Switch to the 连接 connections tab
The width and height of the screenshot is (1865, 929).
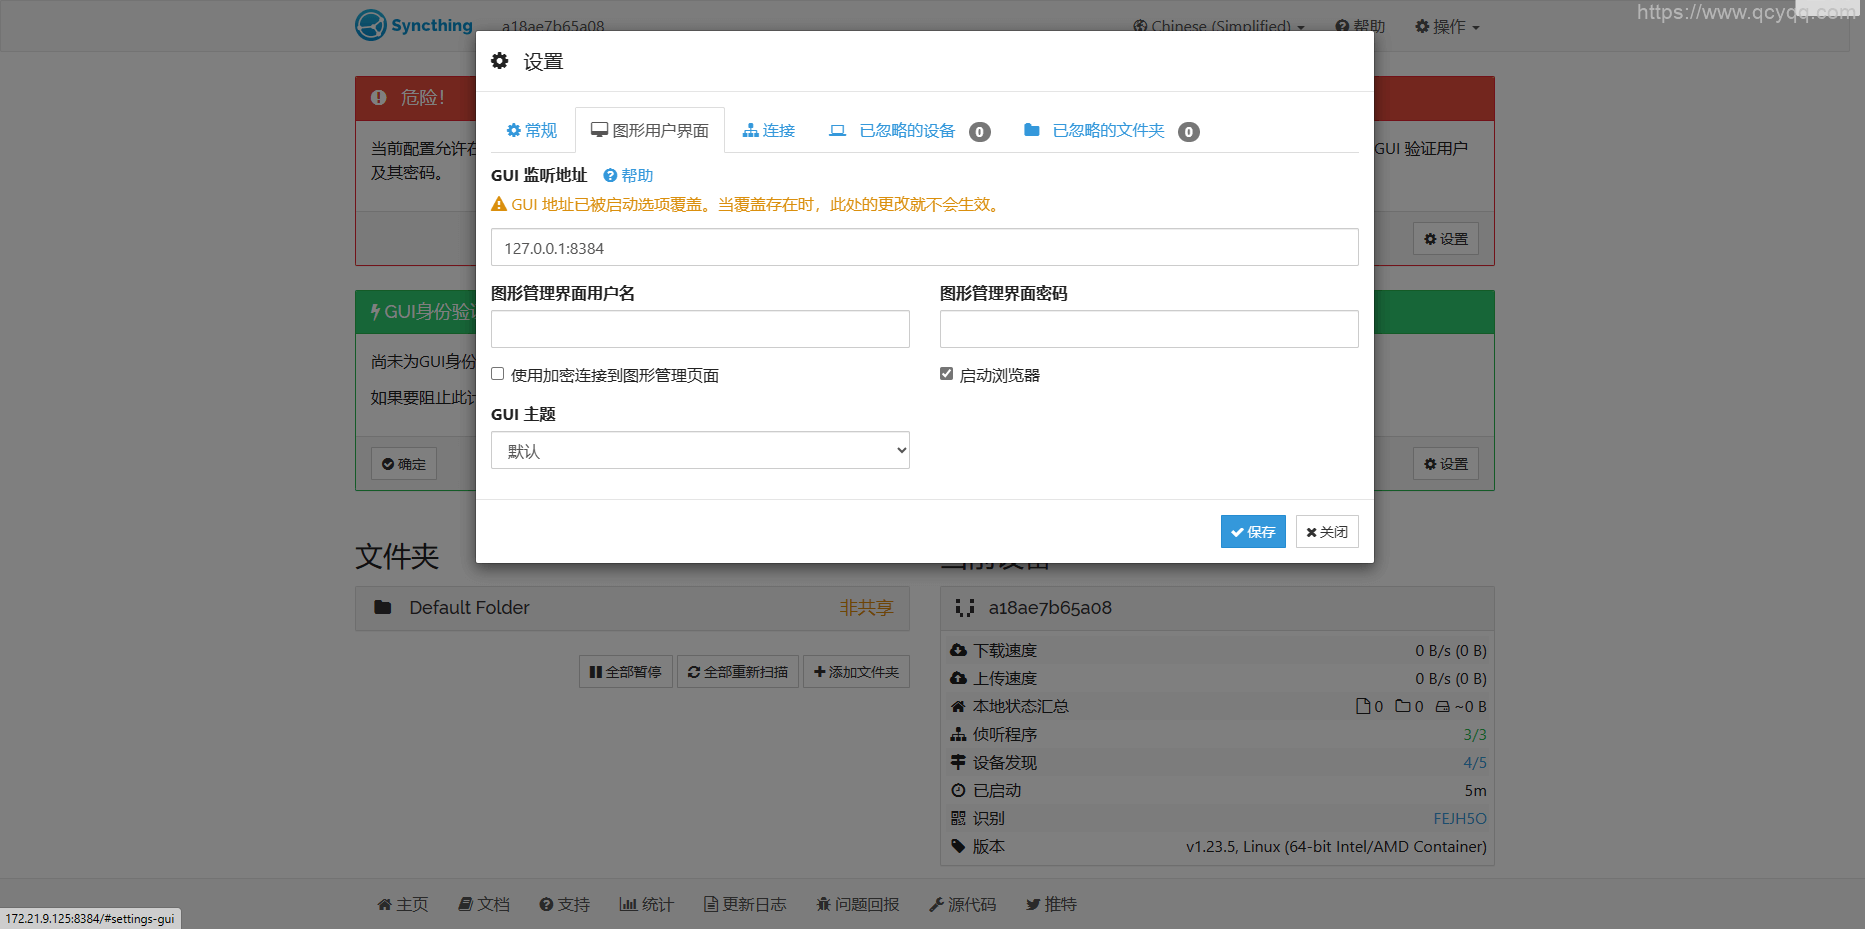(769, 131)
